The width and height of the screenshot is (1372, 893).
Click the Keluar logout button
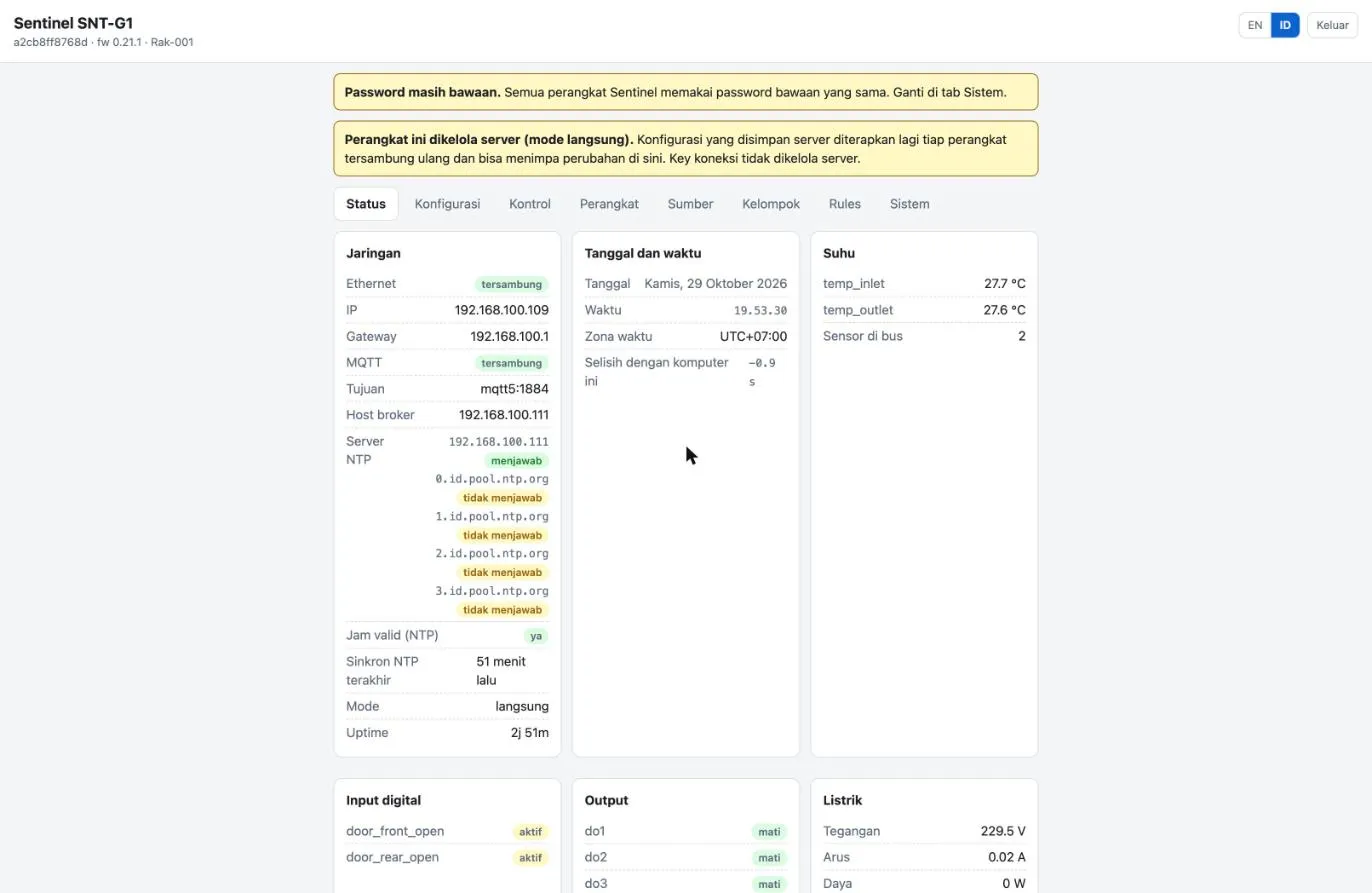(1332, 25)
